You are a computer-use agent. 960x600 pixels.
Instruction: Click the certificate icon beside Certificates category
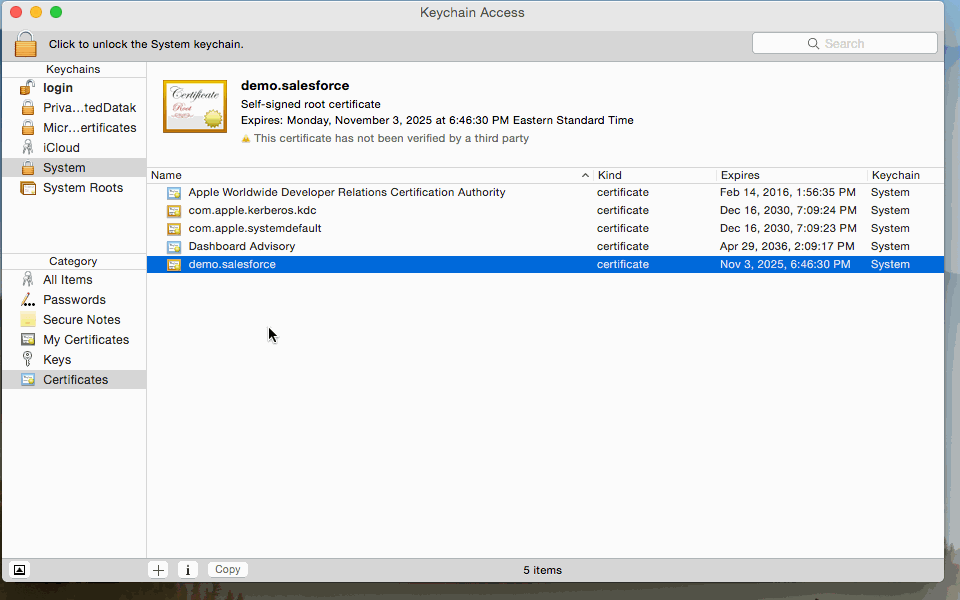coord(28,380)
